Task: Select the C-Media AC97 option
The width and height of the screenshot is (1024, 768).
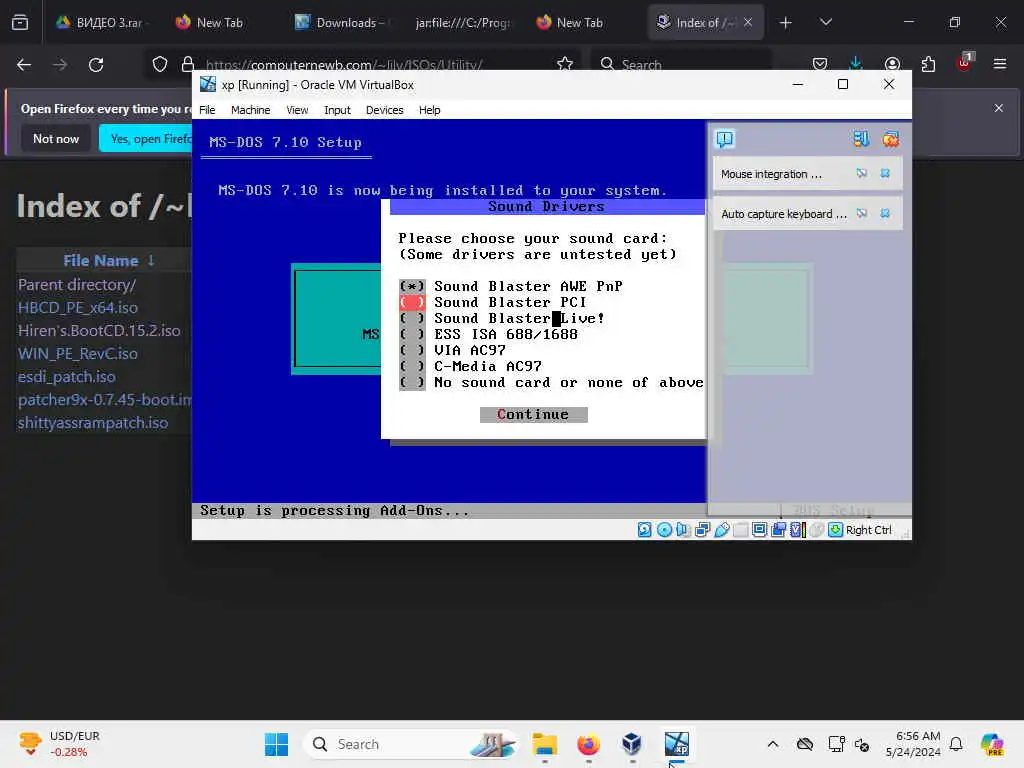Action: 470,366
